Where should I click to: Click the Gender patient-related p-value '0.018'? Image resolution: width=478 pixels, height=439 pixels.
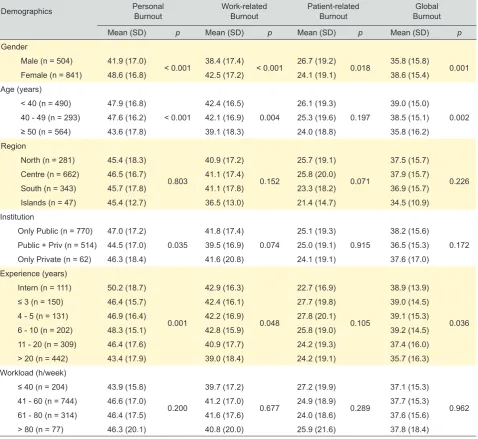click(x=360, y=68)
